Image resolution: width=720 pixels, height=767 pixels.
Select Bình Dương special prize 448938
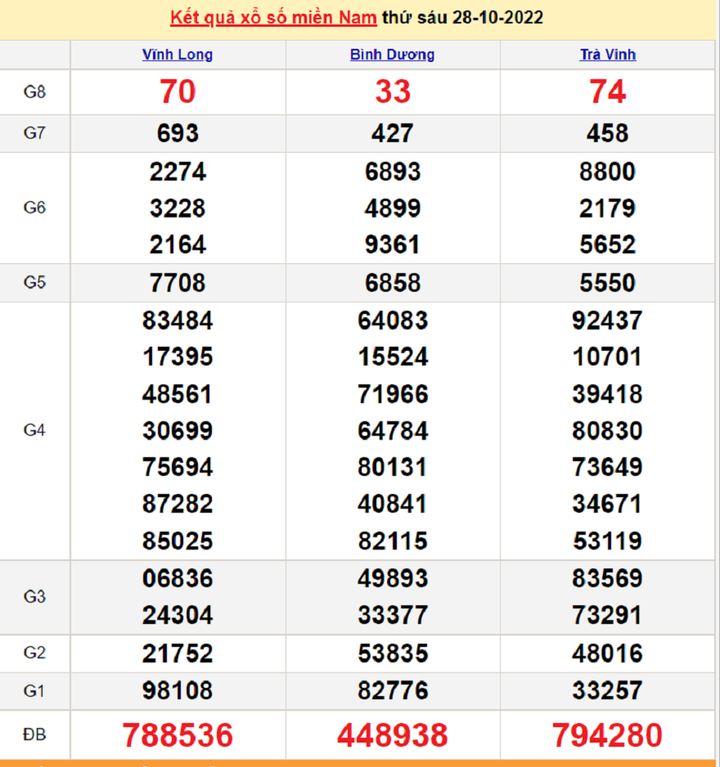[x=392, y=735]
